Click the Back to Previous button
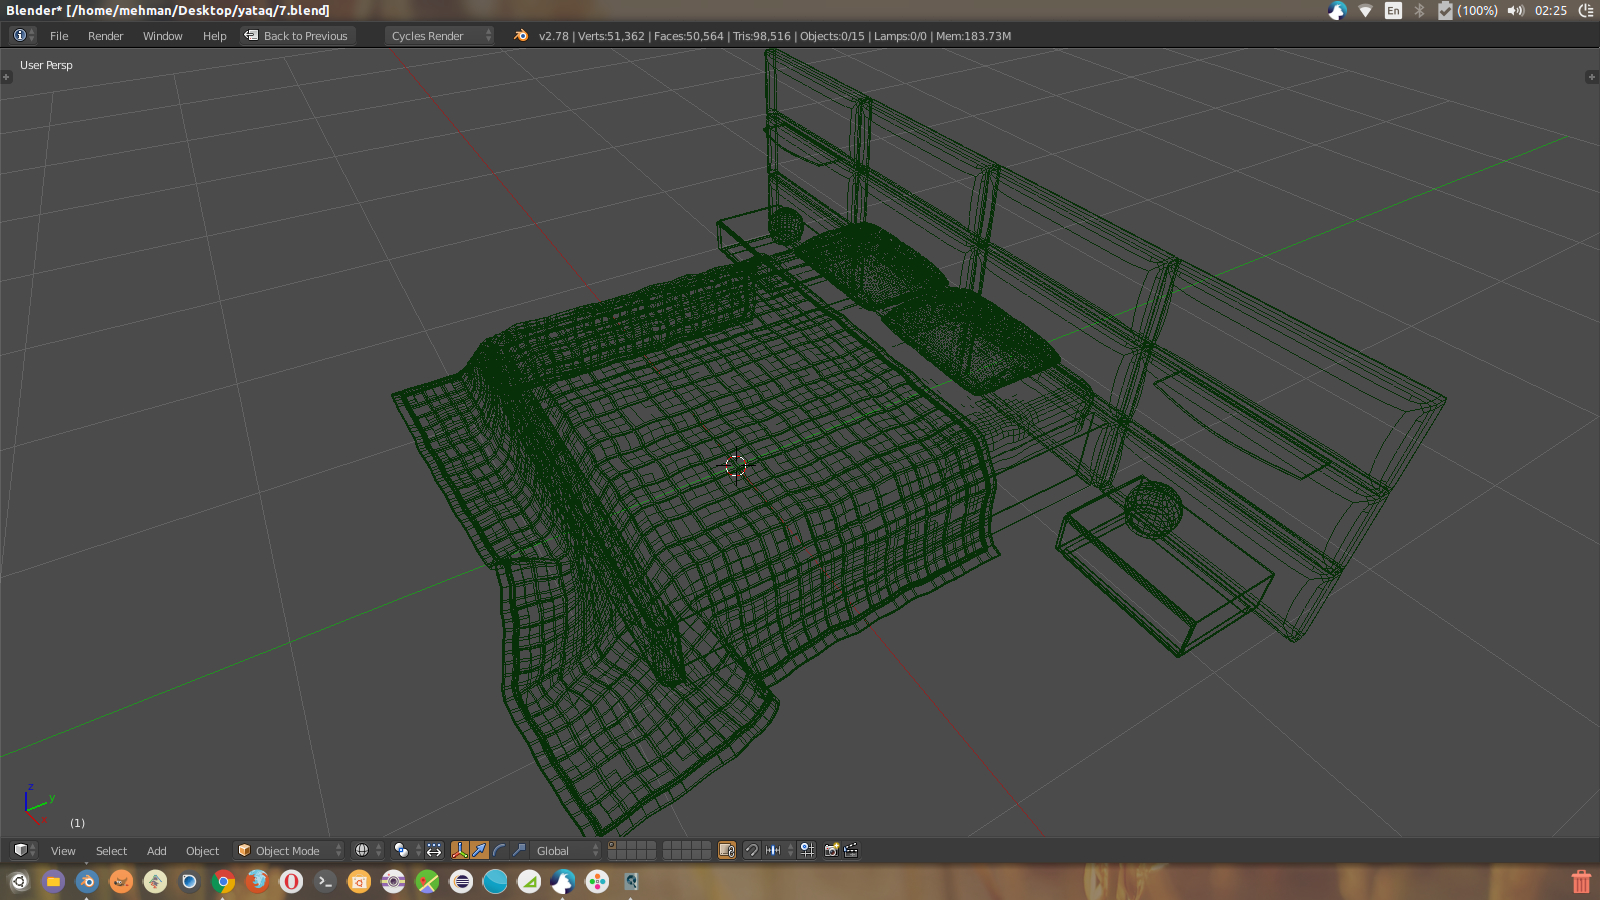The image size is (1600, 900). (296, 35)
